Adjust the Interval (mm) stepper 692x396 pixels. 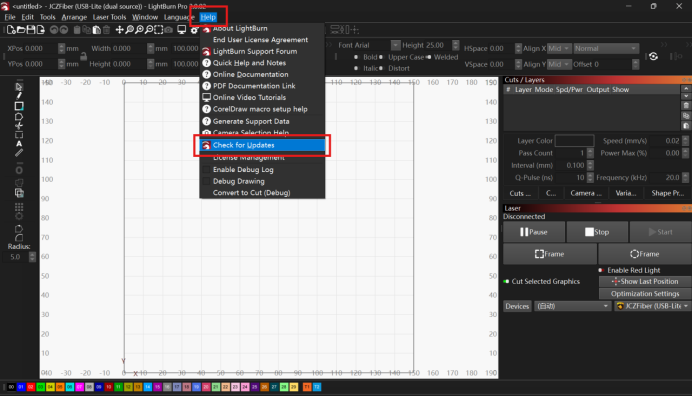(x=590, y=166)
